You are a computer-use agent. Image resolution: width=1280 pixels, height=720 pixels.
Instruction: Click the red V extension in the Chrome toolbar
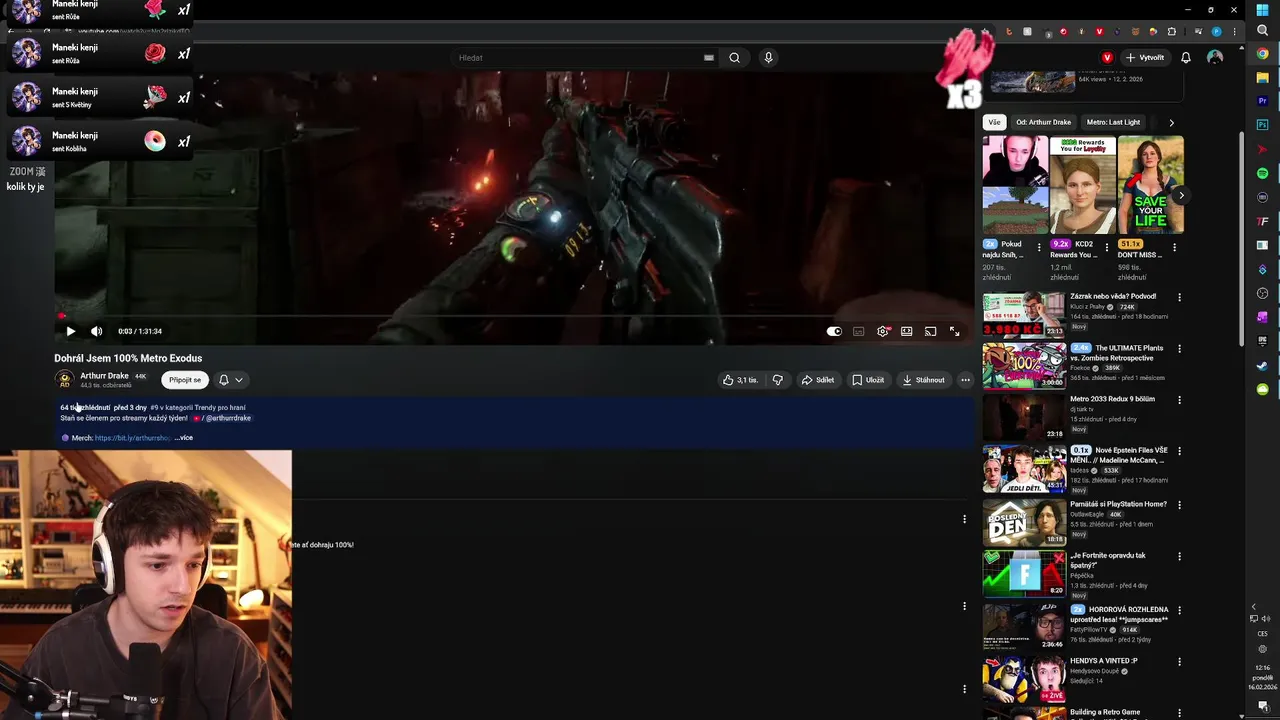(x=1099, y=32)
